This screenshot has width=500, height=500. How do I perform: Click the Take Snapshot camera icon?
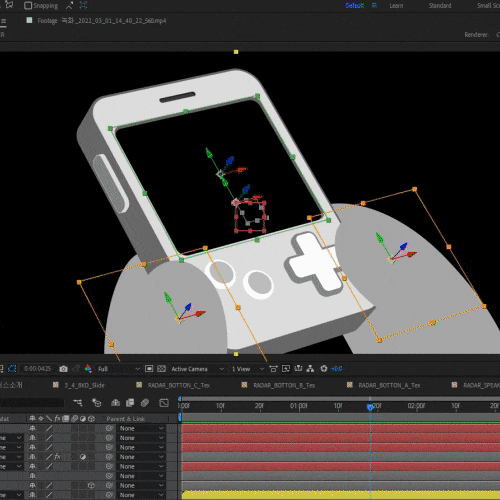[x=63, y=369]
